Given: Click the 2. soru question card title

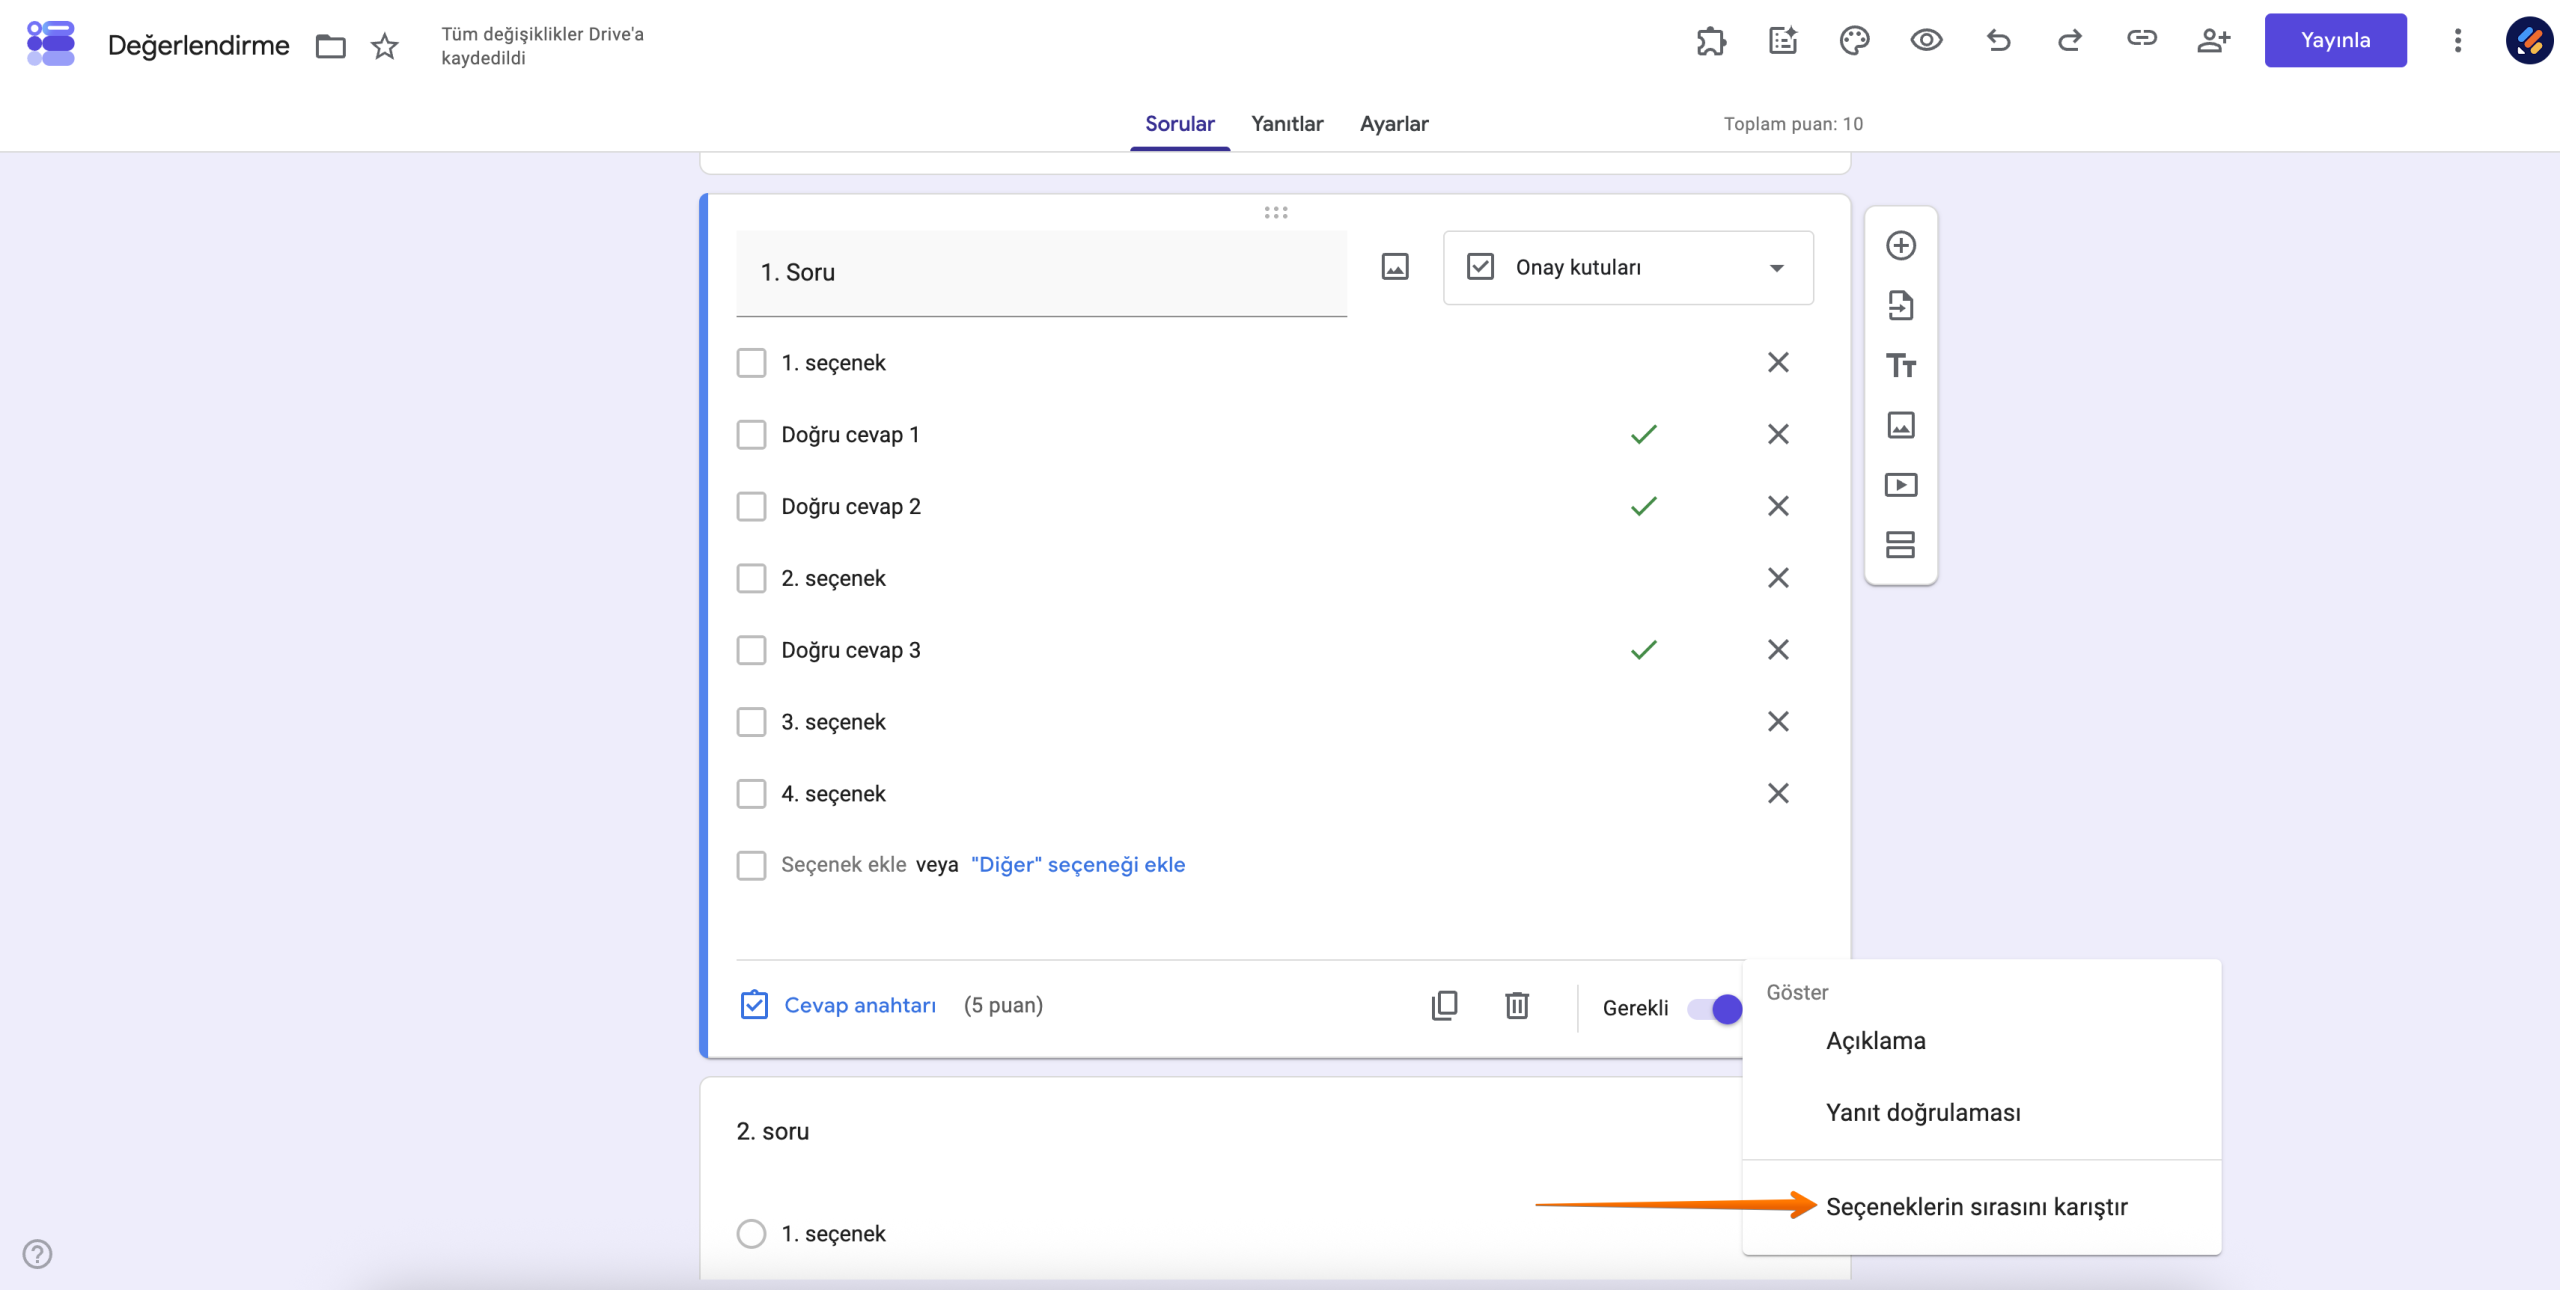Looking at the screenshot, I should pos(773,1132).
